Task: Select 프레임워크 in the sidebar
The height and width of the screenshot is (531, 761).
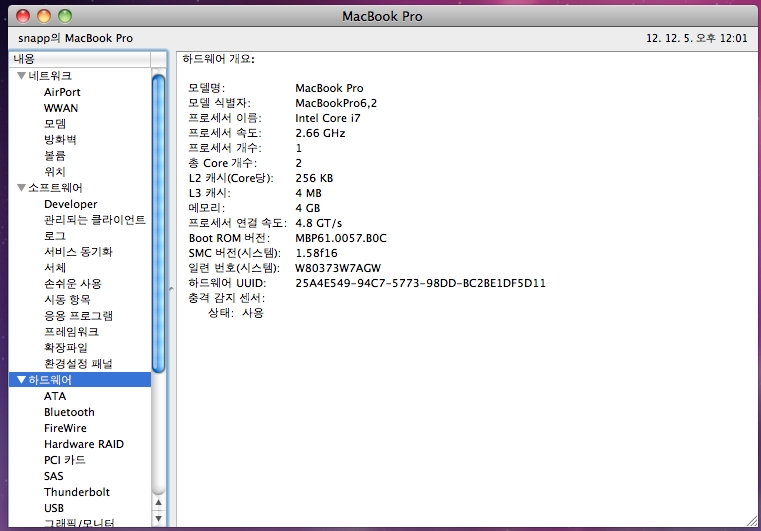Action: click(71, 332)
